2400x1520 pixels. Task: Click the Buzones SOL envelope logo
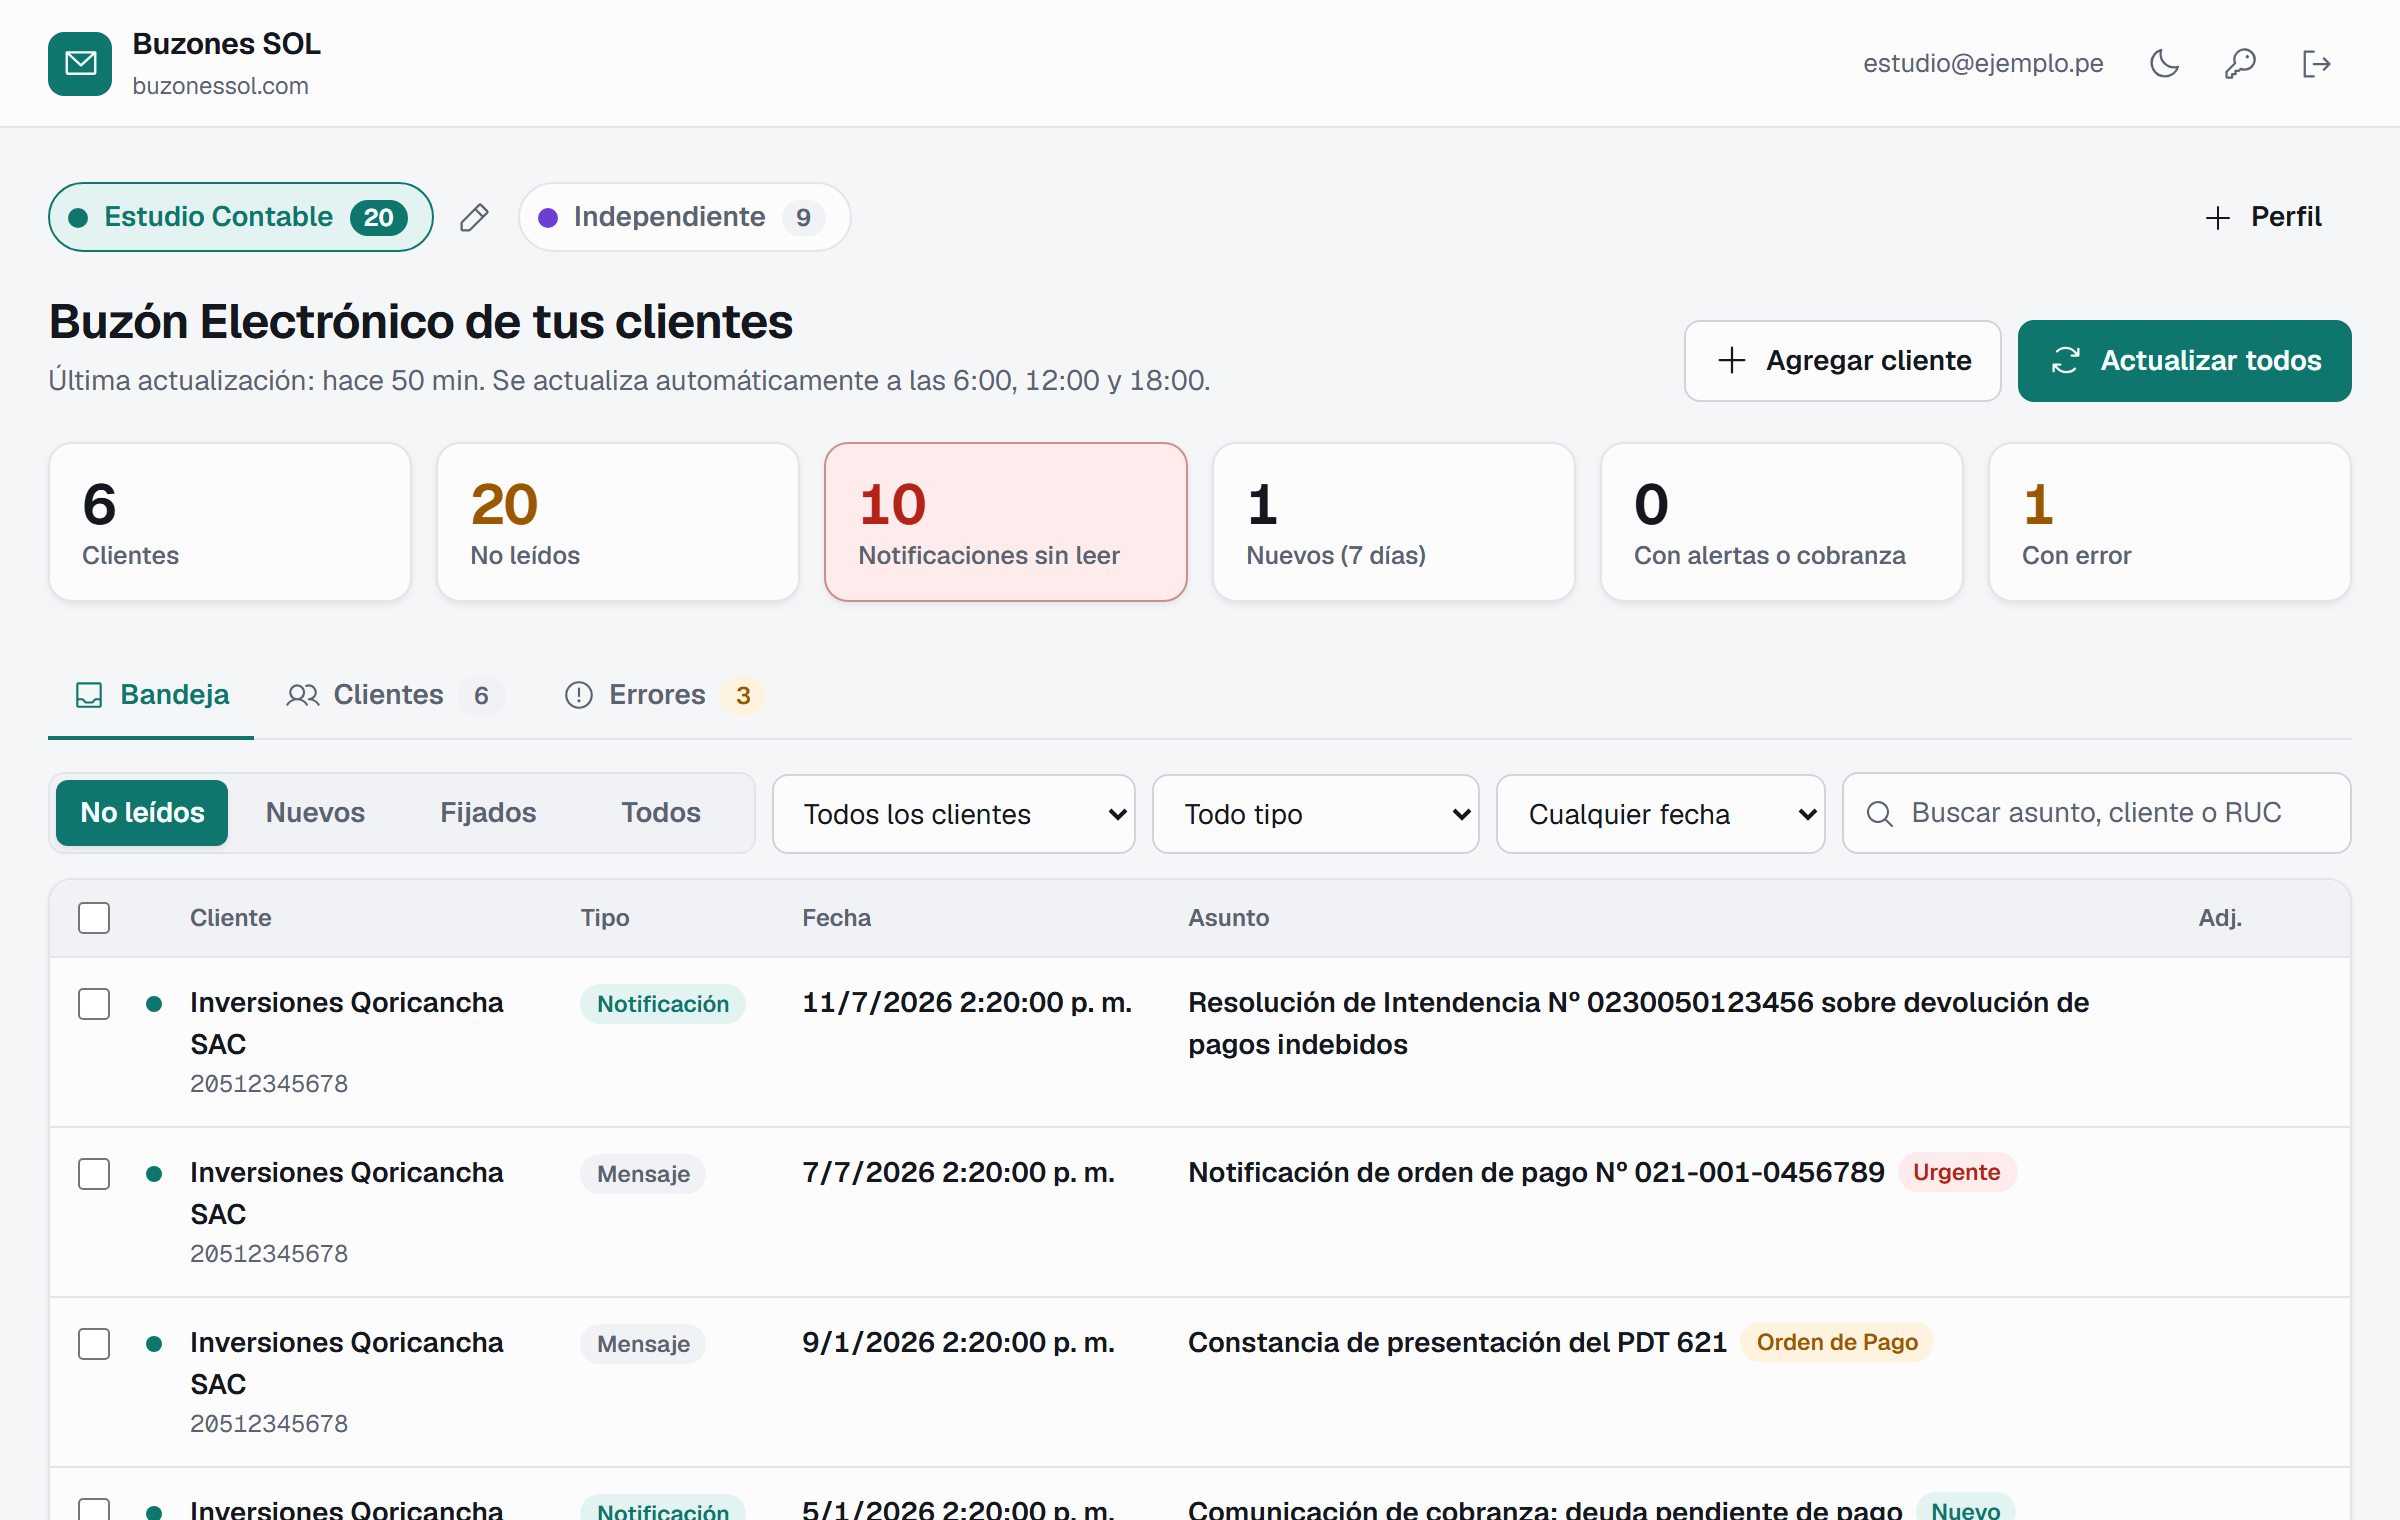coord(80,64)
